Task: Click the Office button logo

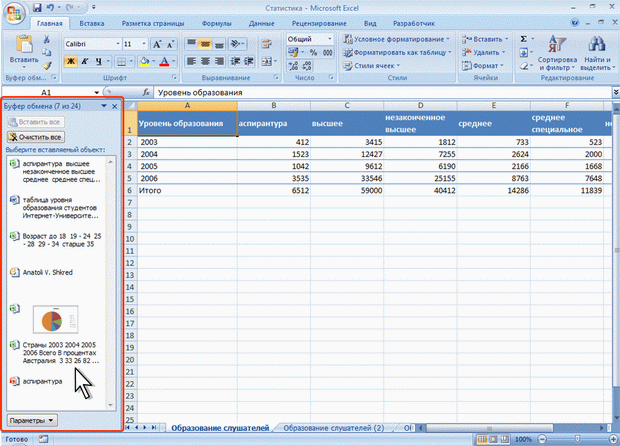Action: click(14, 12)
